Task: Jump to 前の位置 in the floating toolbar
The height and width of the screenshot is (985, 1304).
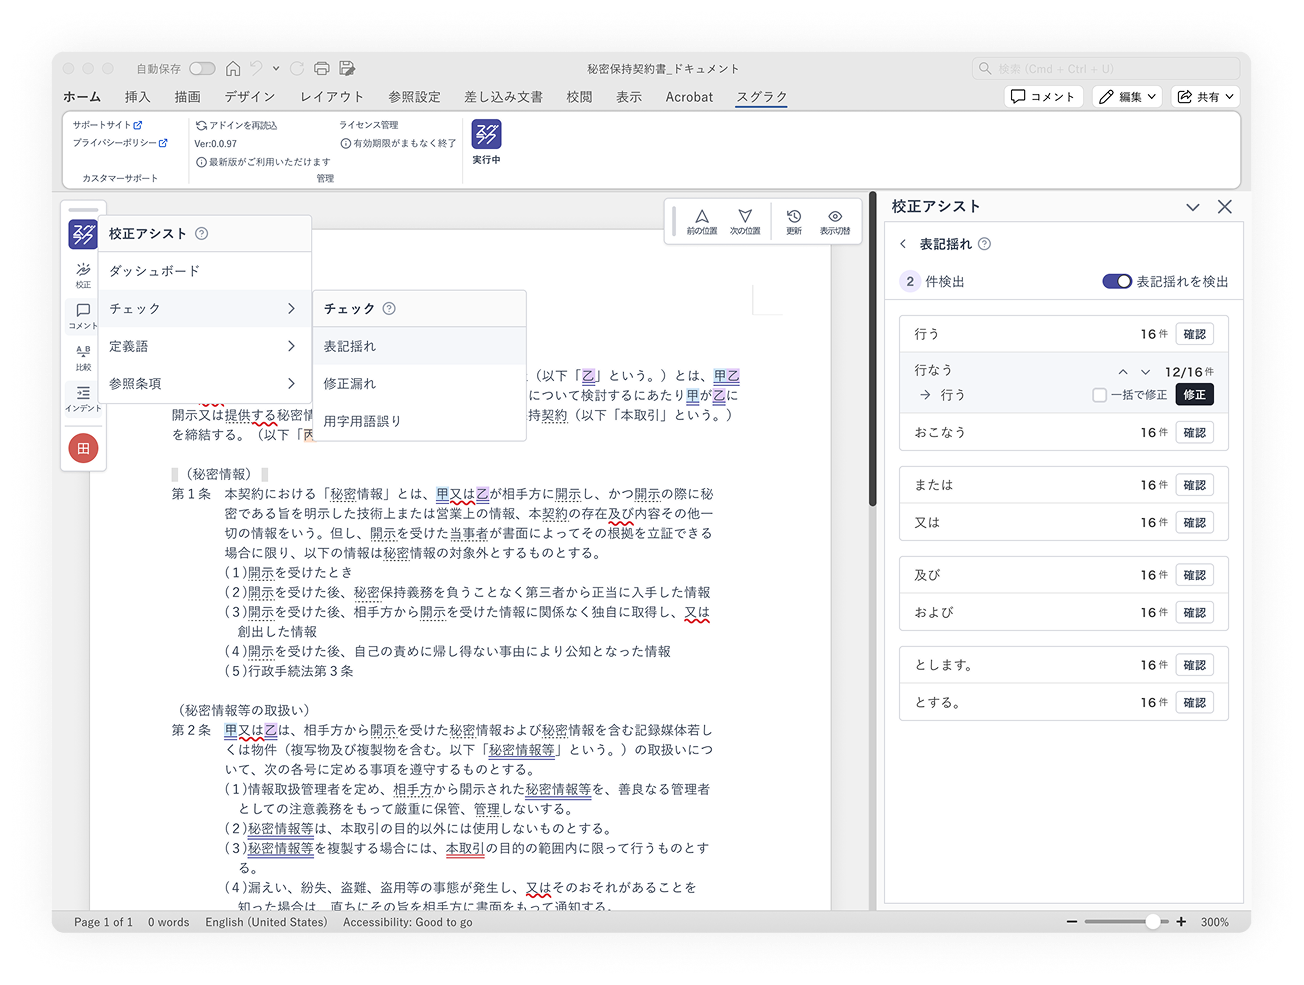Action: tap(701, 219)
